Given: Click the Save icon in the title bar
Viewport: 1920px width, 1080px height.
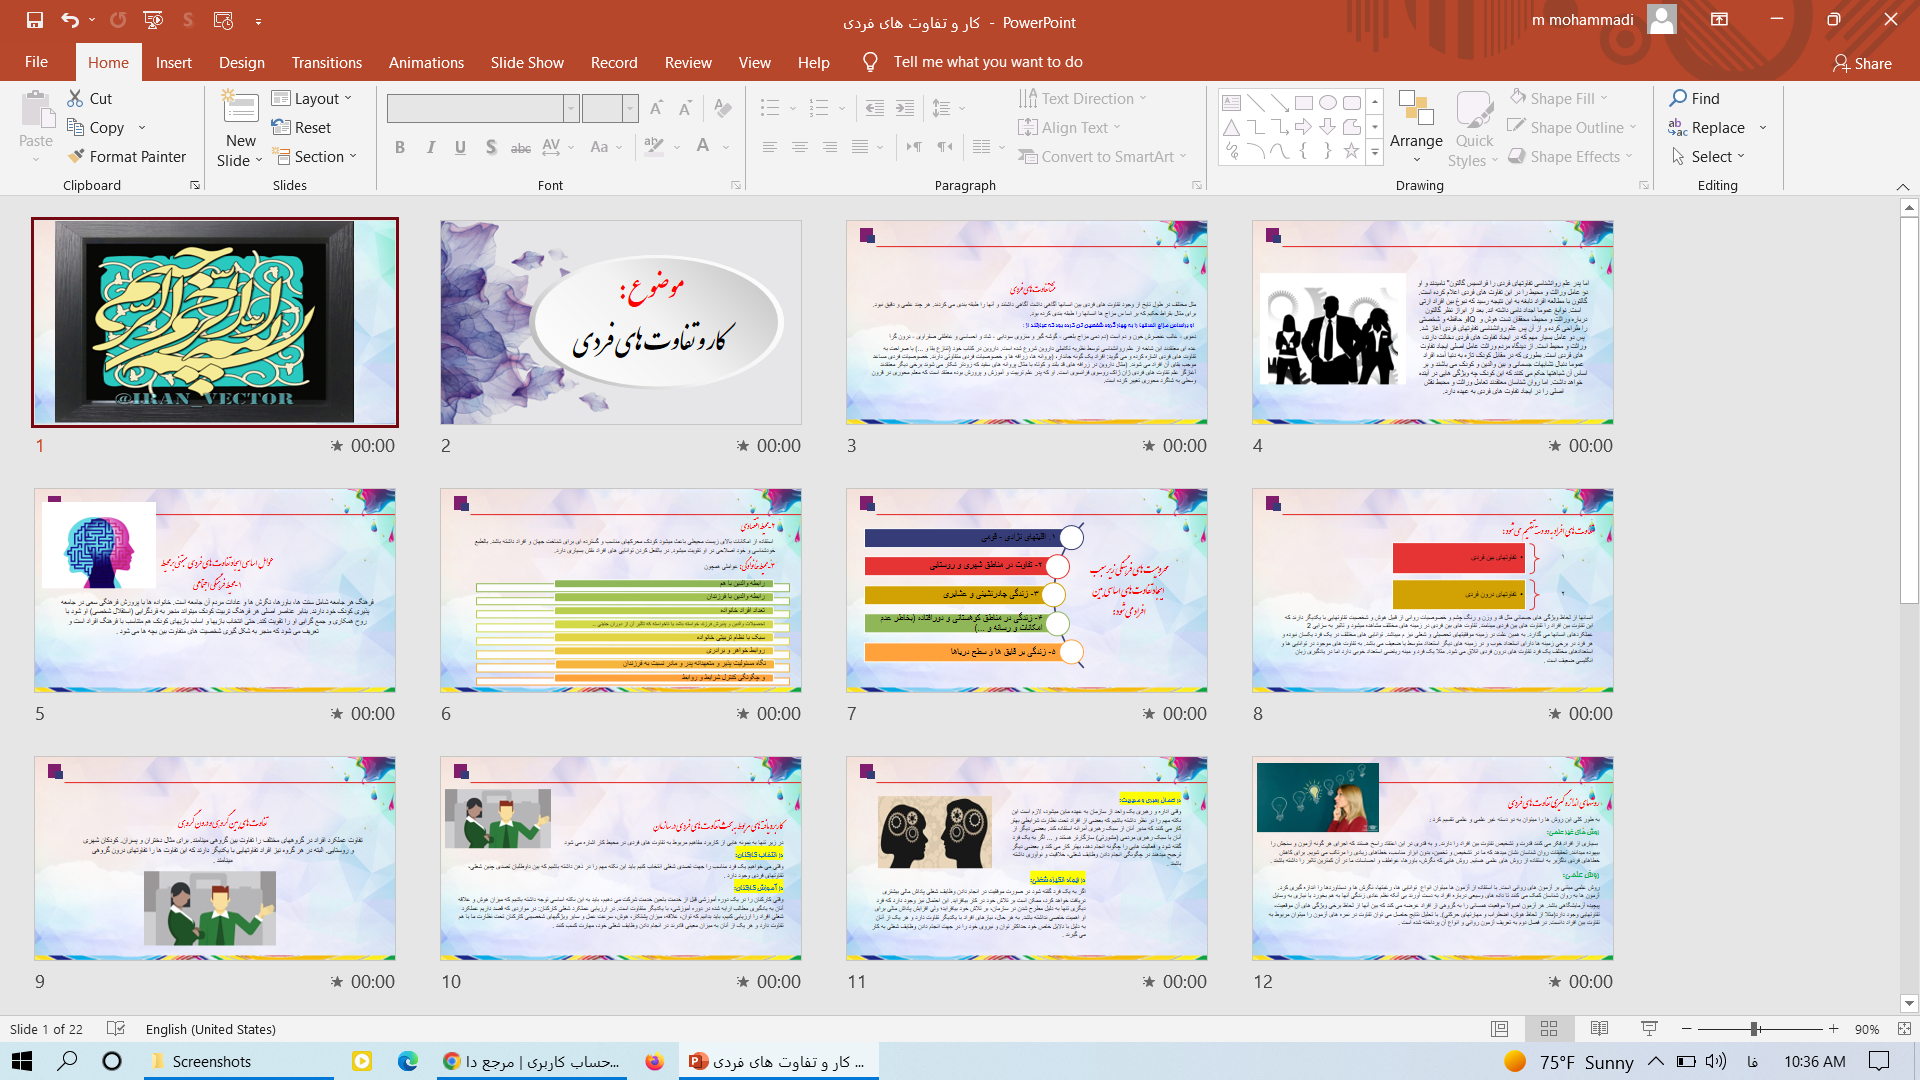Looking at the screenshot, I should (35, 20).
